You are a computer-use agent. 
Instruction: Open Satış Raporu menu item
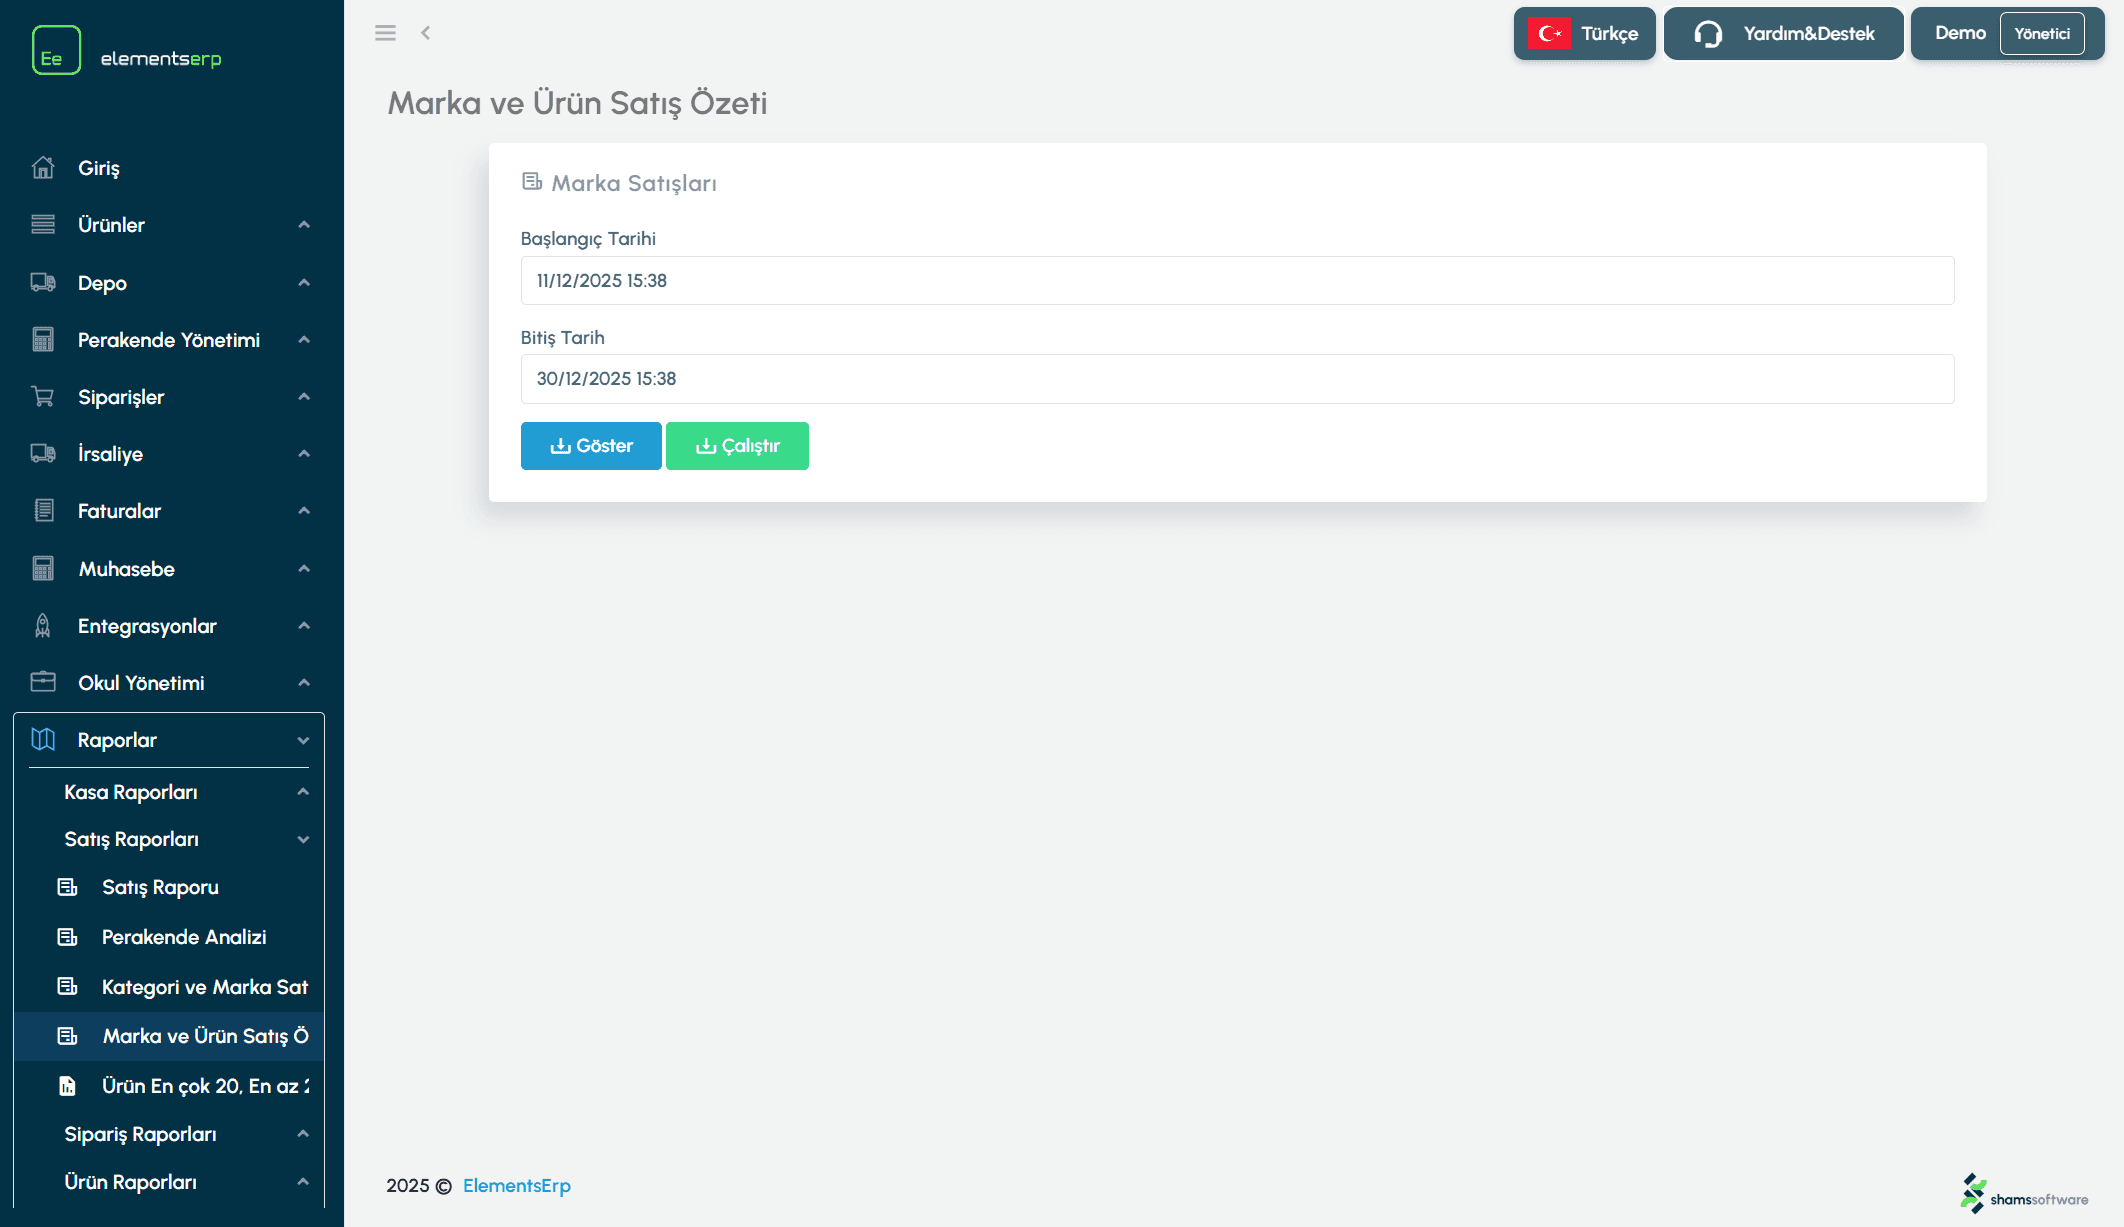click(x=160, y=887)
